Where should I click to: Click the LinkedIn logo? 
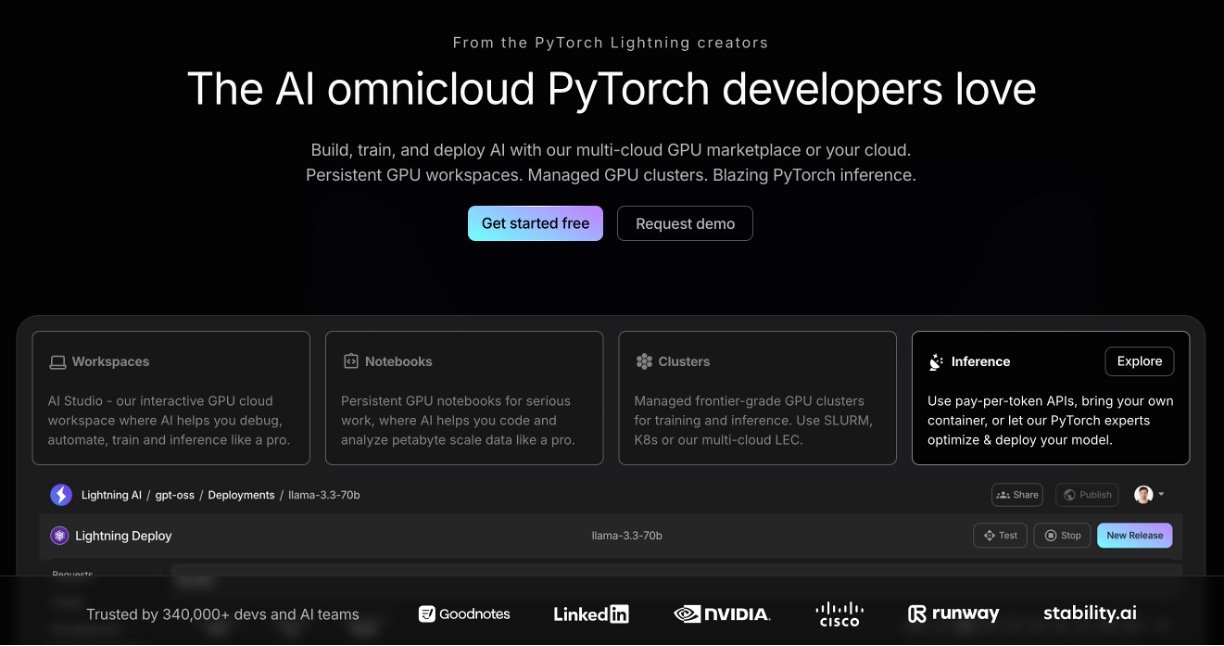coord(591,614)
